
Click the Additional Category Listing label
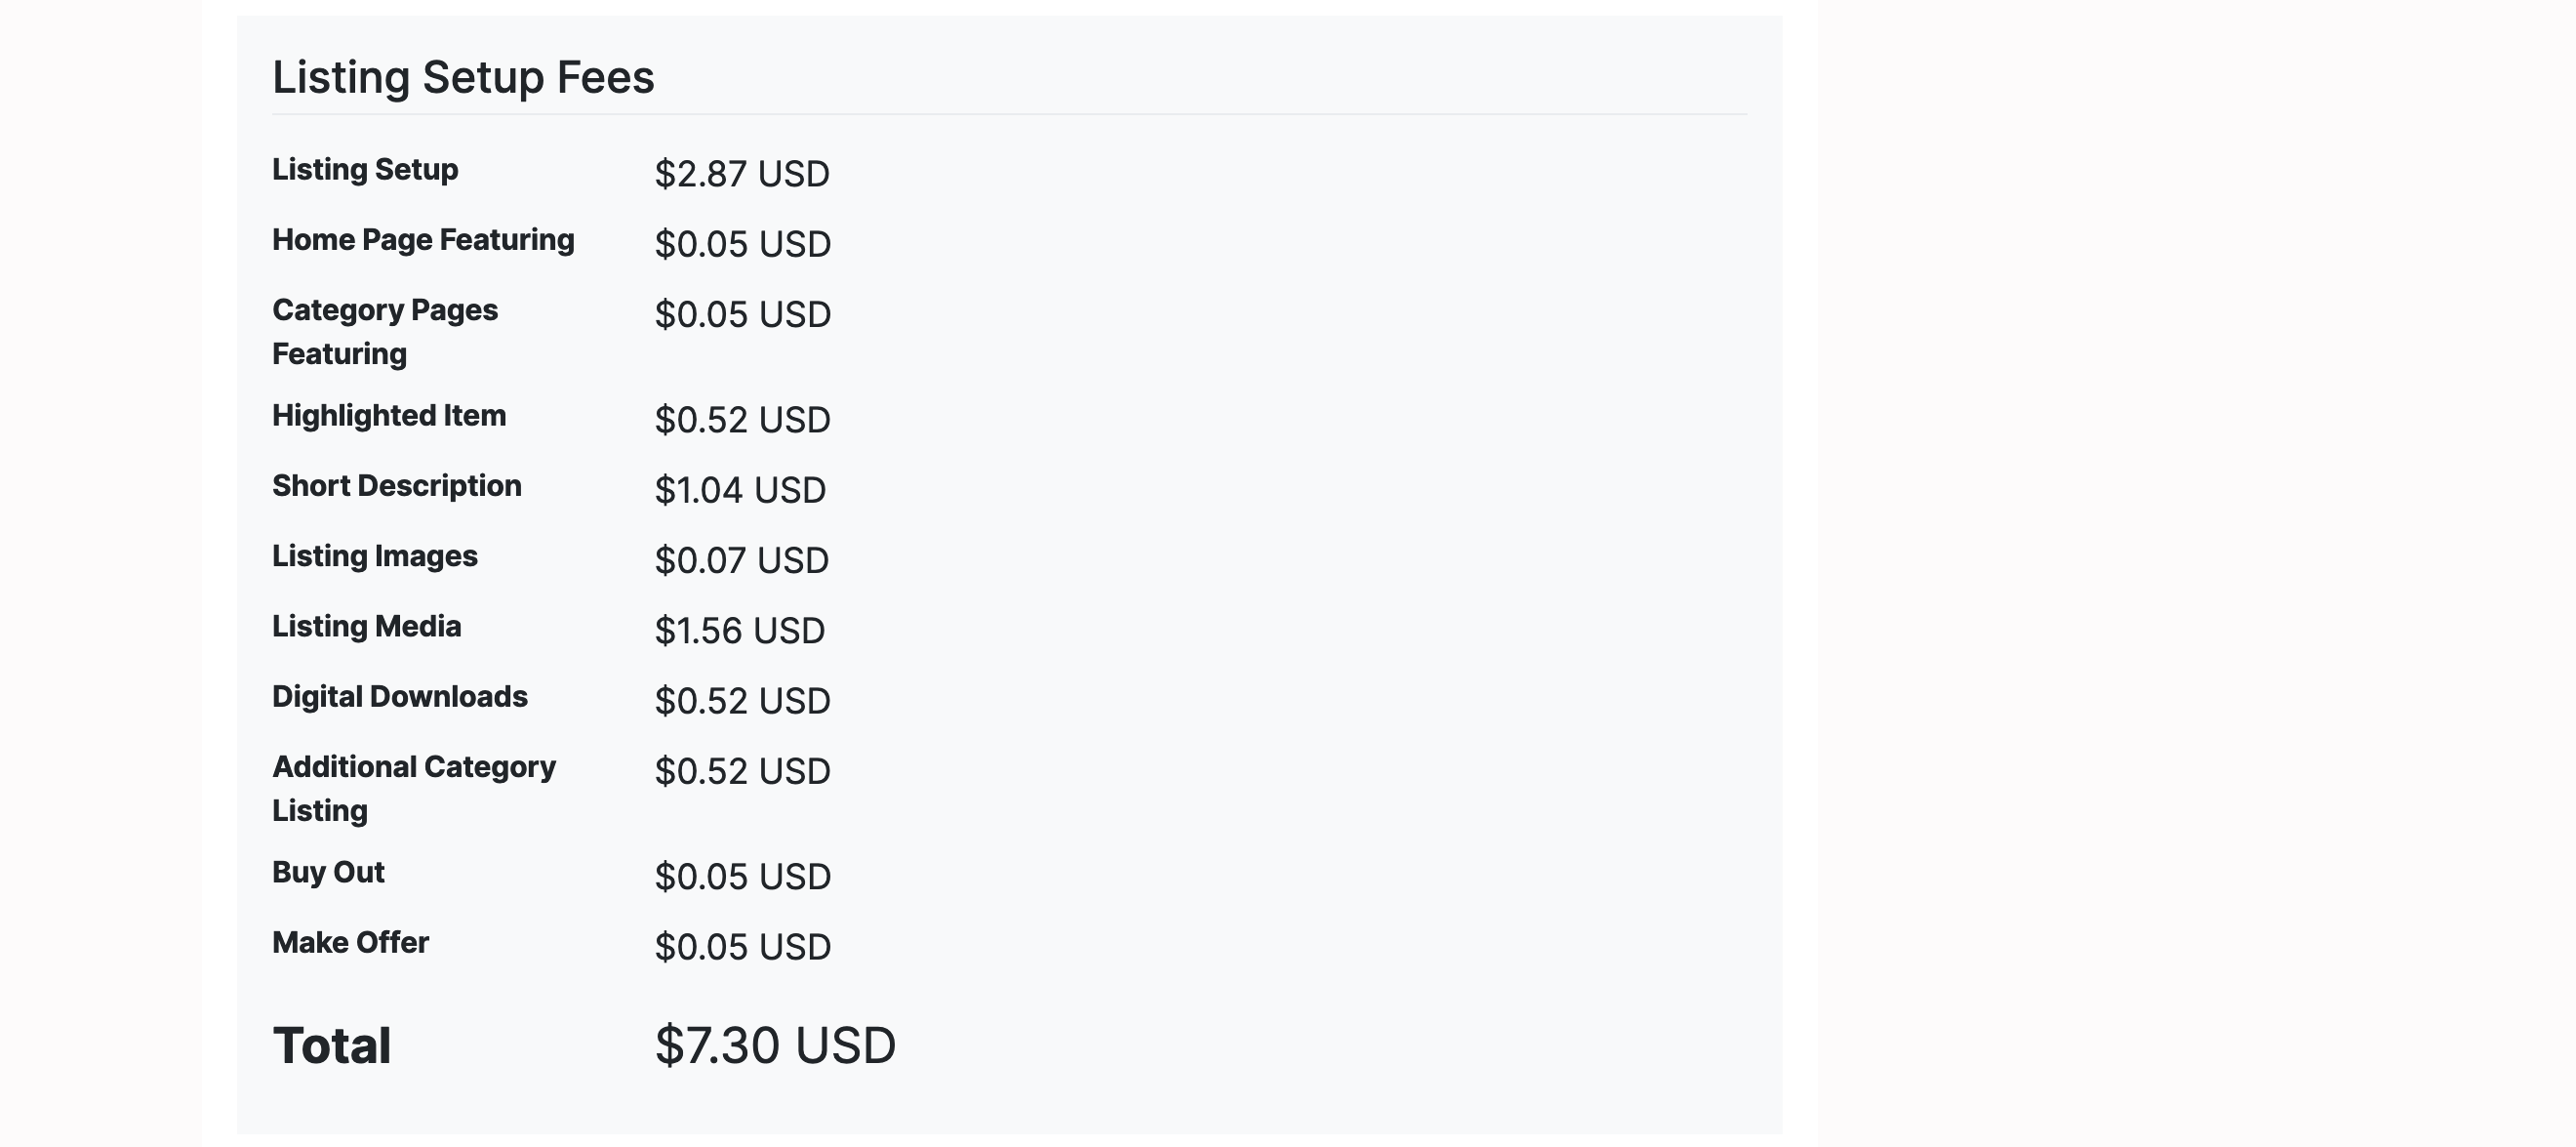click(x=414, y=788)
